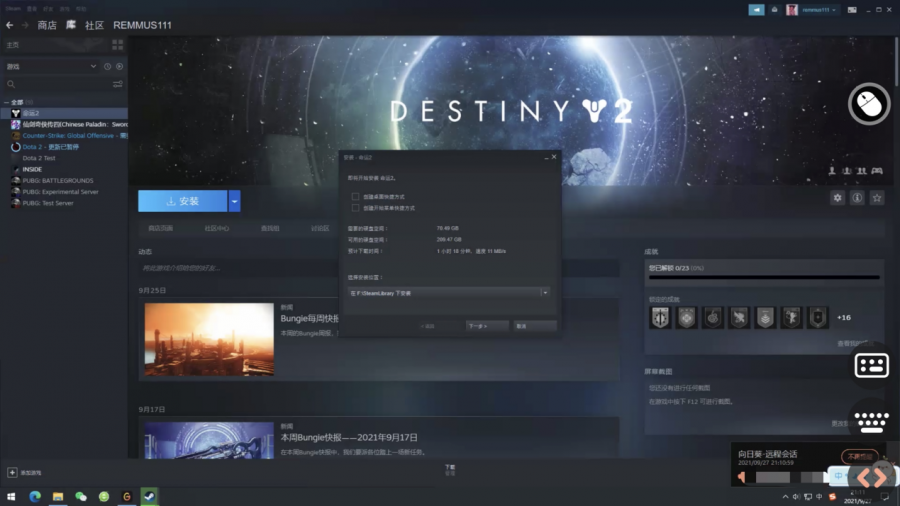The height and width of the screenshot is (506, 900).
Task: Open the +16 more achievements link
Action: click(x=844, y=317)
